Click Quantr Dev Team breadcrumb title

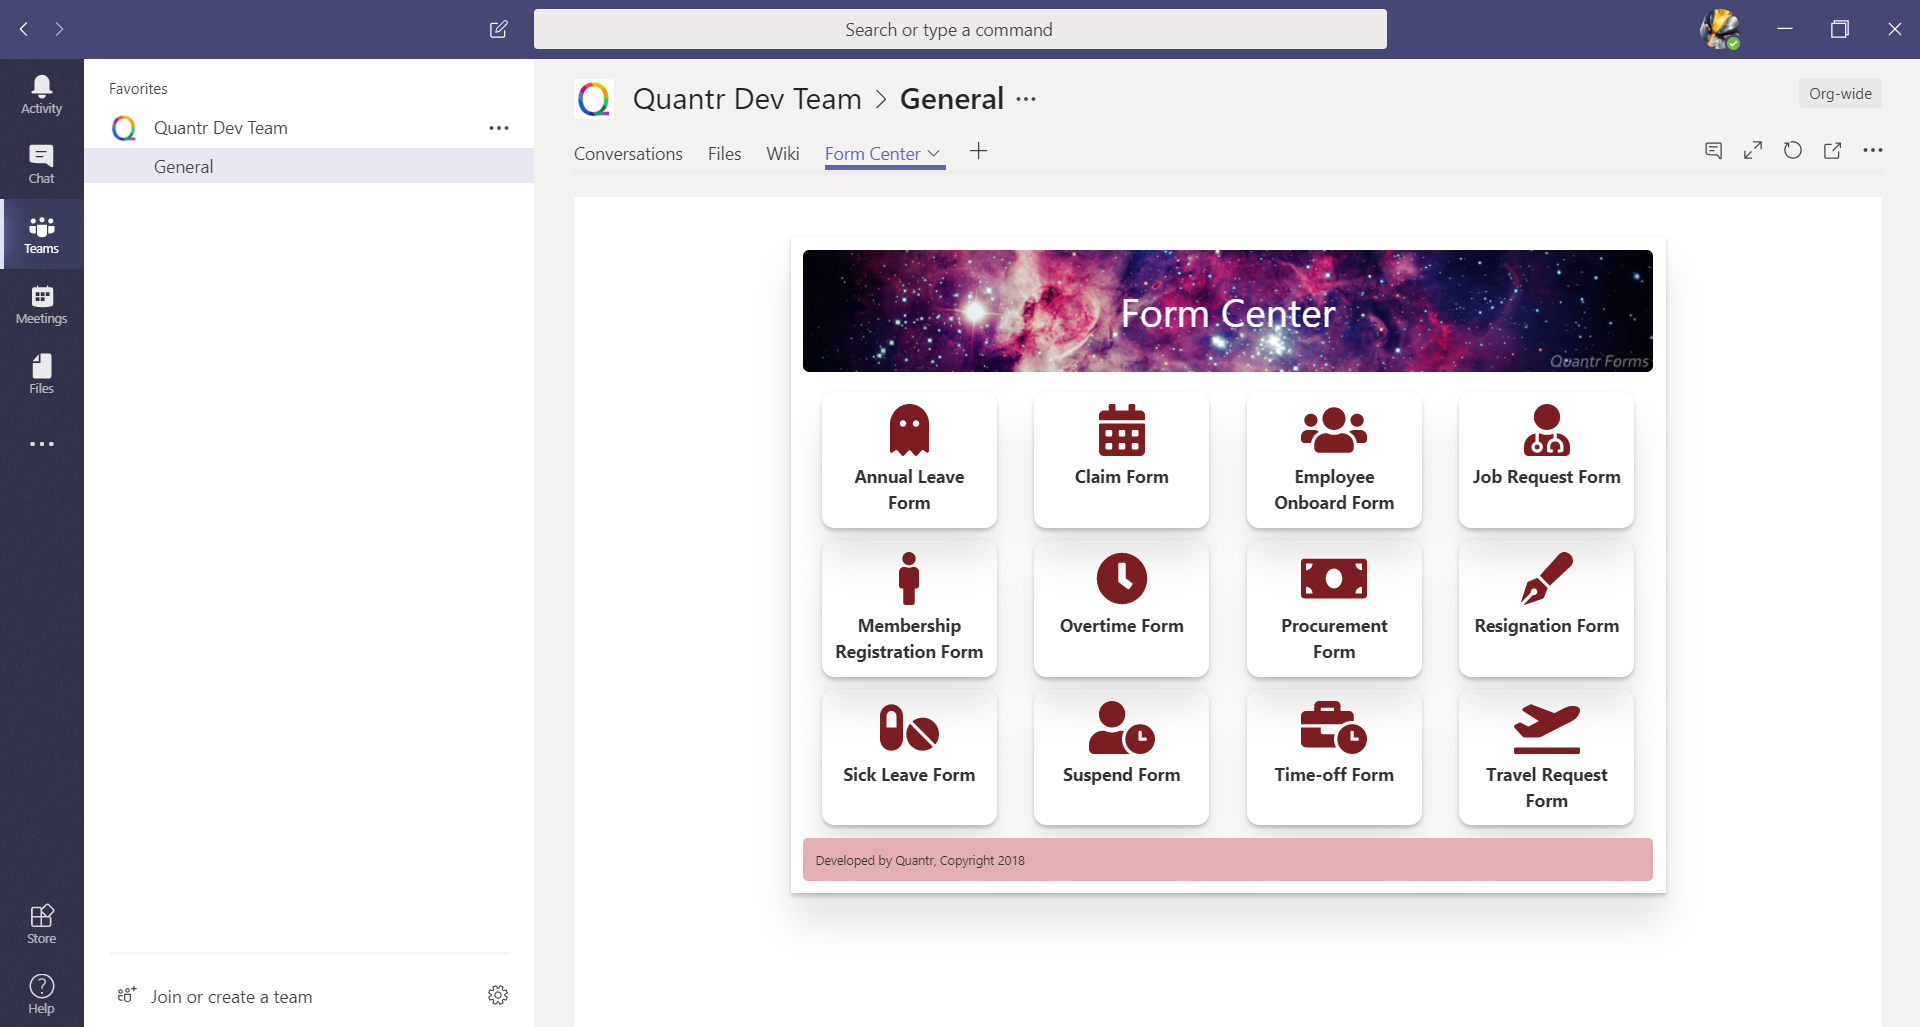pyautogui.click(x=747, y=99)
